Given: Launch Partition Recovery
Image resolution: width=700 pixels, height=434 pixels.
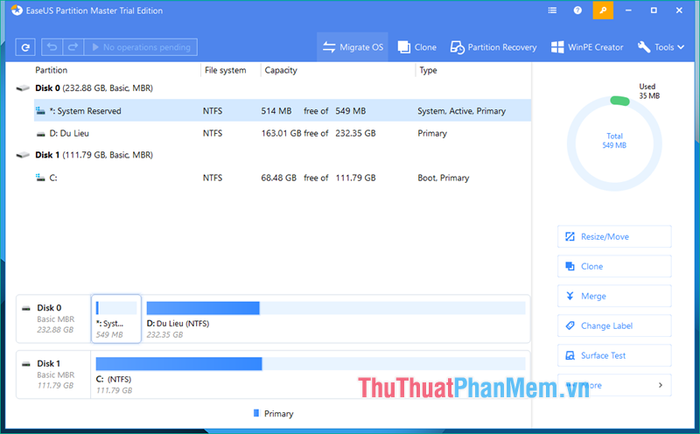Looking at the screenshot, I should tap(493, 47).
